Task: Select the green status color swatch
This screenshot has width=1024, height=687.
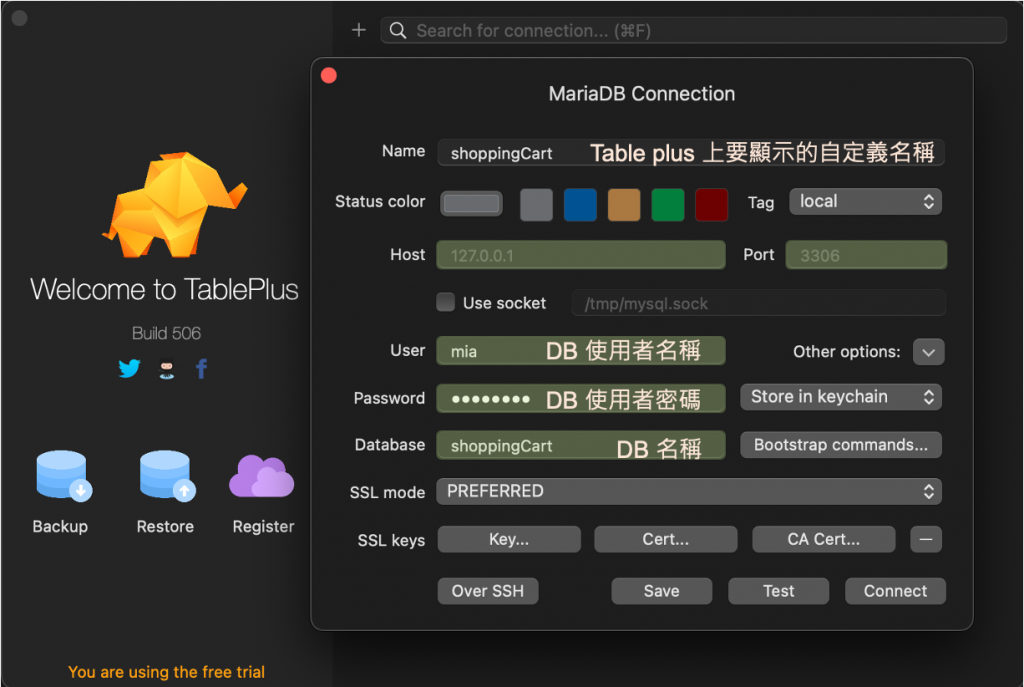Action: coord(667,204)
